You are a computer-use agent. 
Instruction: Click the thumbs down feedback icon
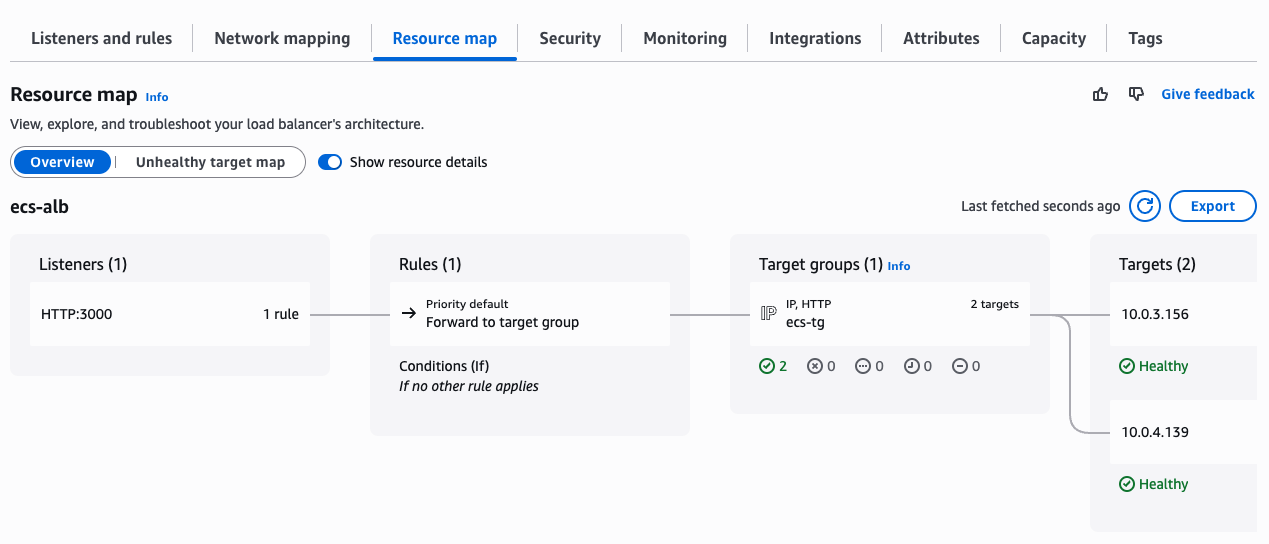point(1136,94)
